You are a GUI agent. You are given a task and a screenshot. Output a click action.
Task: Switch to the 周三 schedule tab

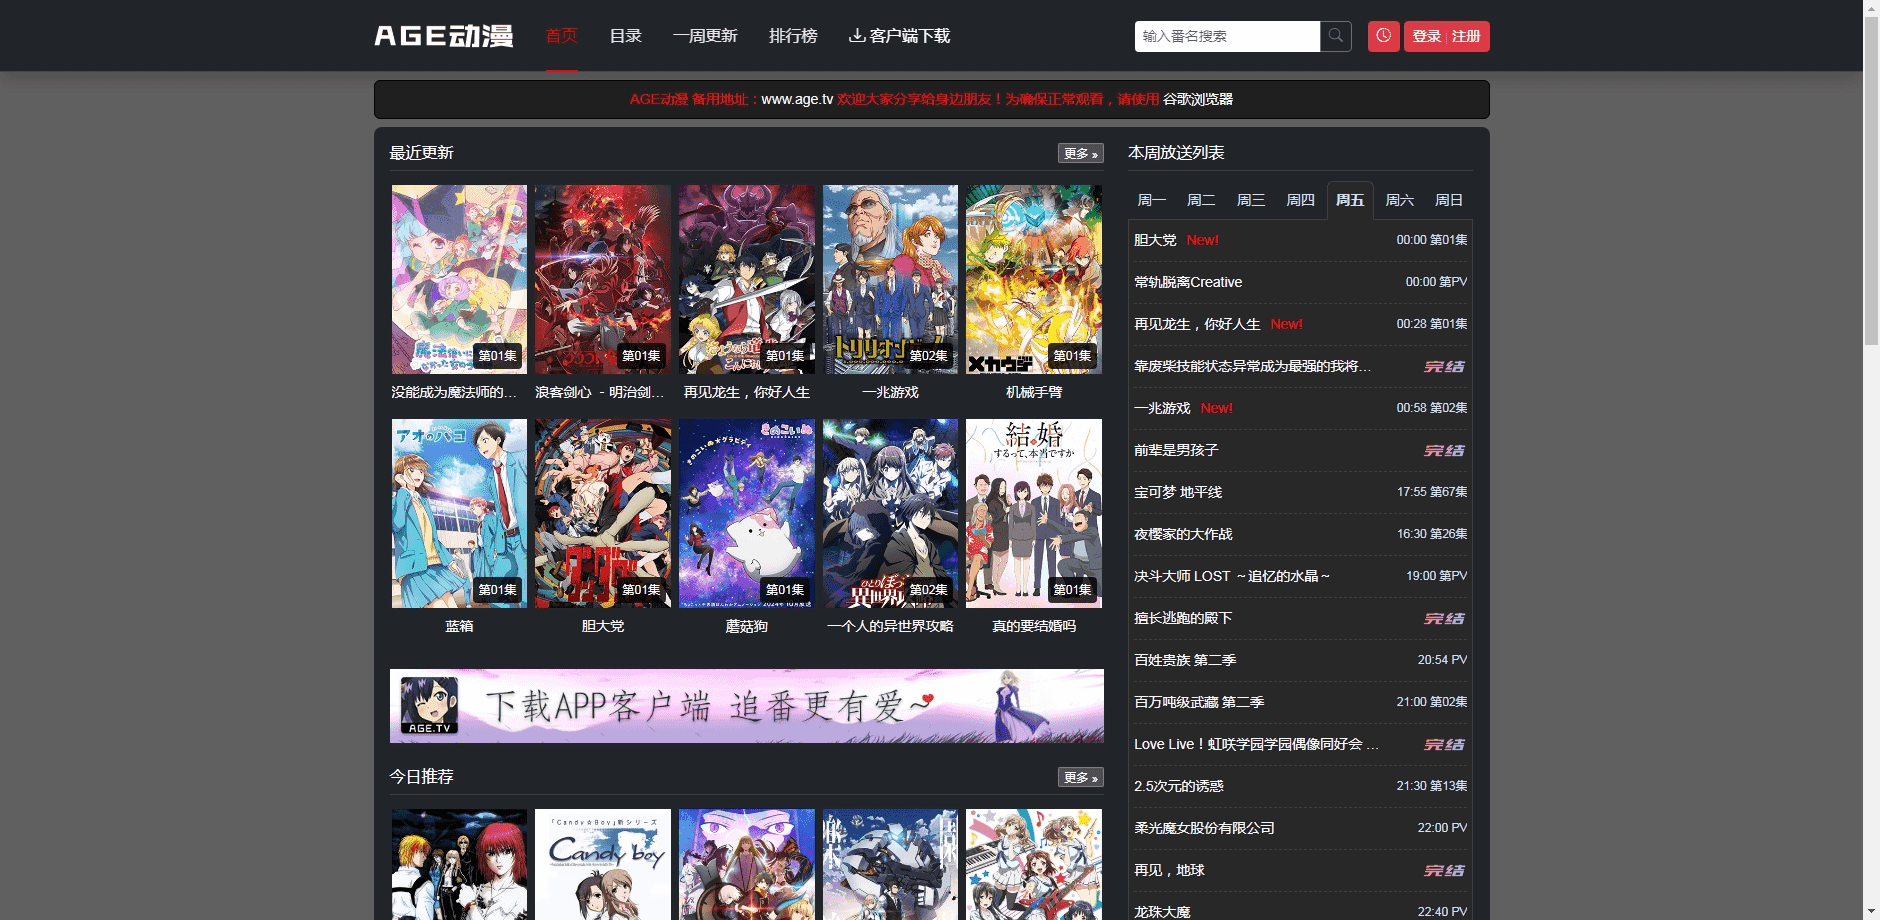[1251, 200]
